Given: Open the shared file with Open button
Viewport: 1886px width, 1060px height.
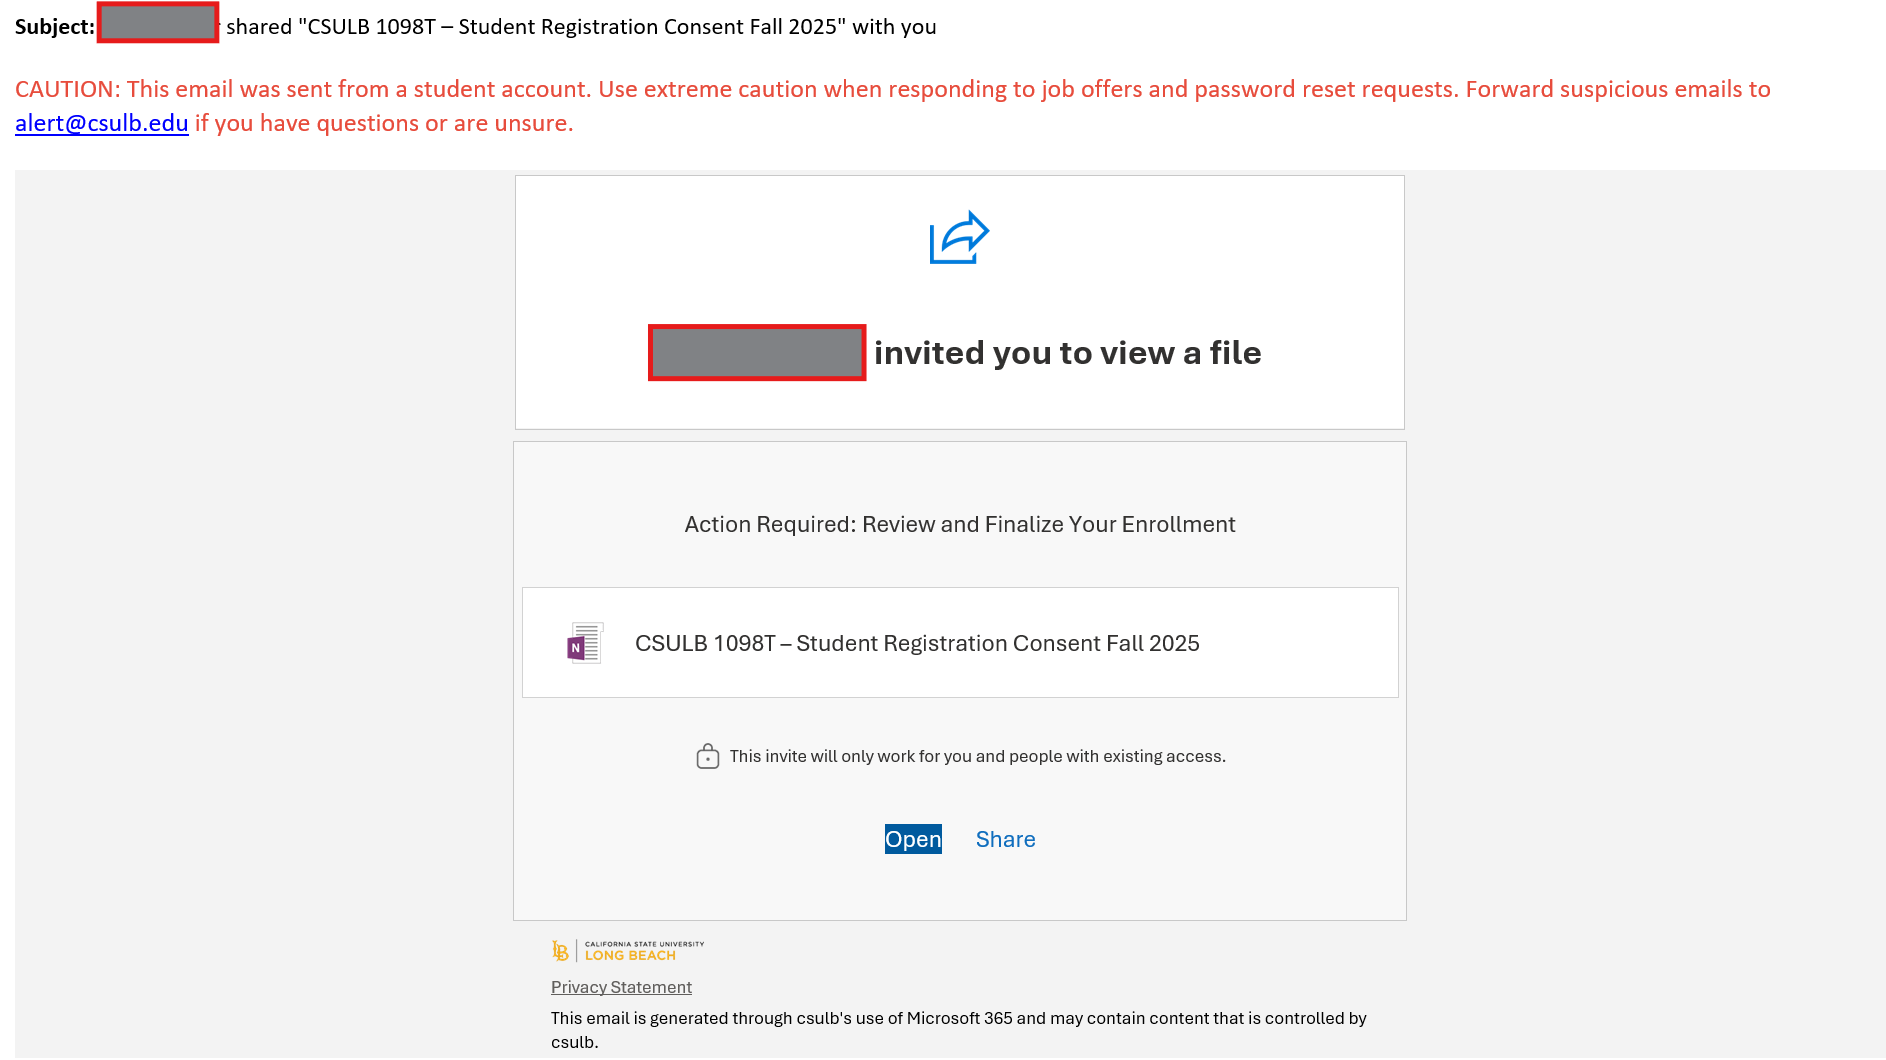Looking at the screenshot, I should pos(913,839).
